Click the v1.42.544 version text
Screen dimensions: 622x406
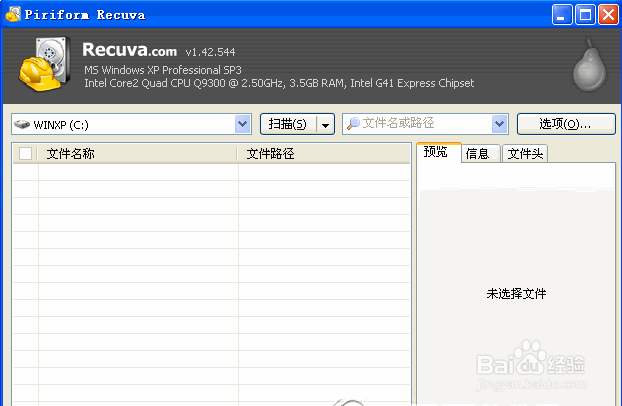pyautogui.click(x=210, y=52)
